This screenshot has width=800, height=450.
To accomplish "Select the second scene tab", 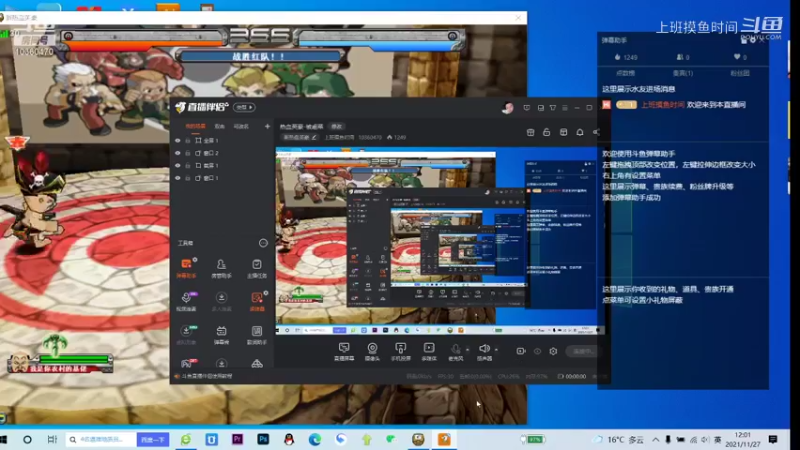I will 219,126.
